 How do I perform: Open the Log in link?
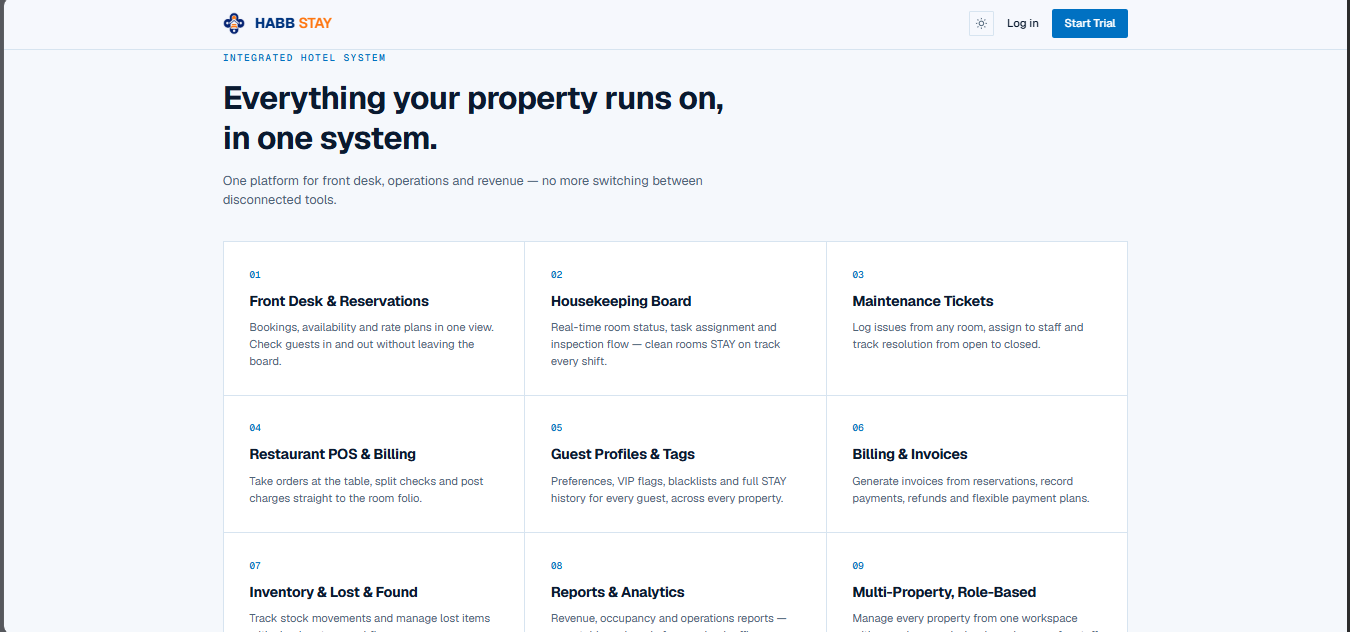click(1022, 23)
